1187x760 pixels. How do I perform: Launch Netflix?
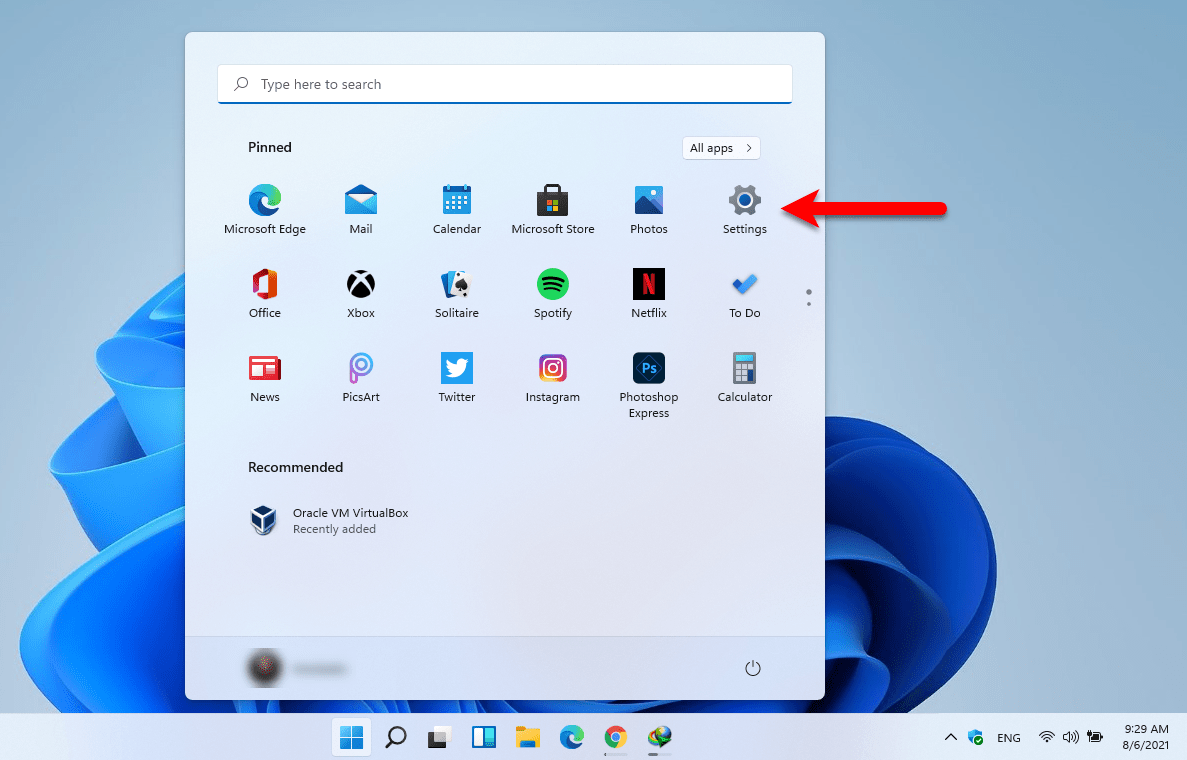click(x=649, y=294)
